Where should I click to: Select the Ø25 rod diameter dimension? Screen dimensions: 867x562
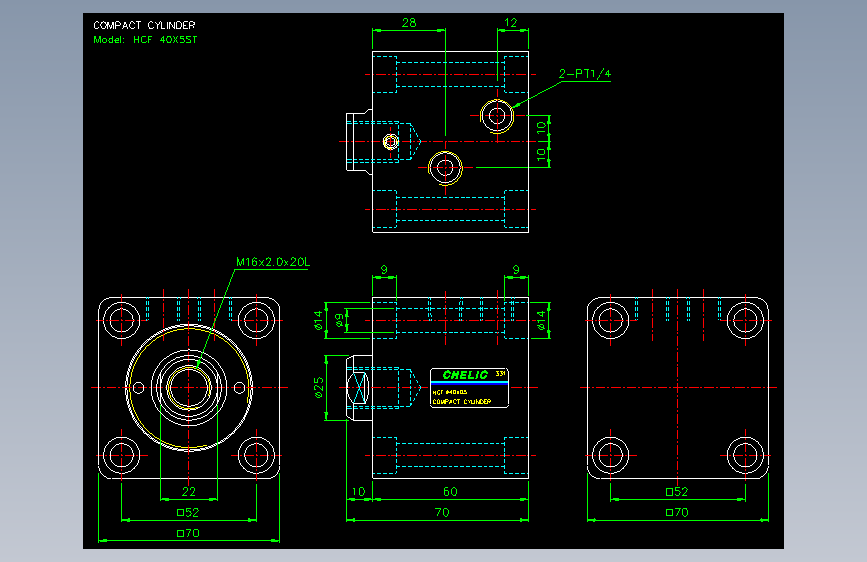[319, 388]
